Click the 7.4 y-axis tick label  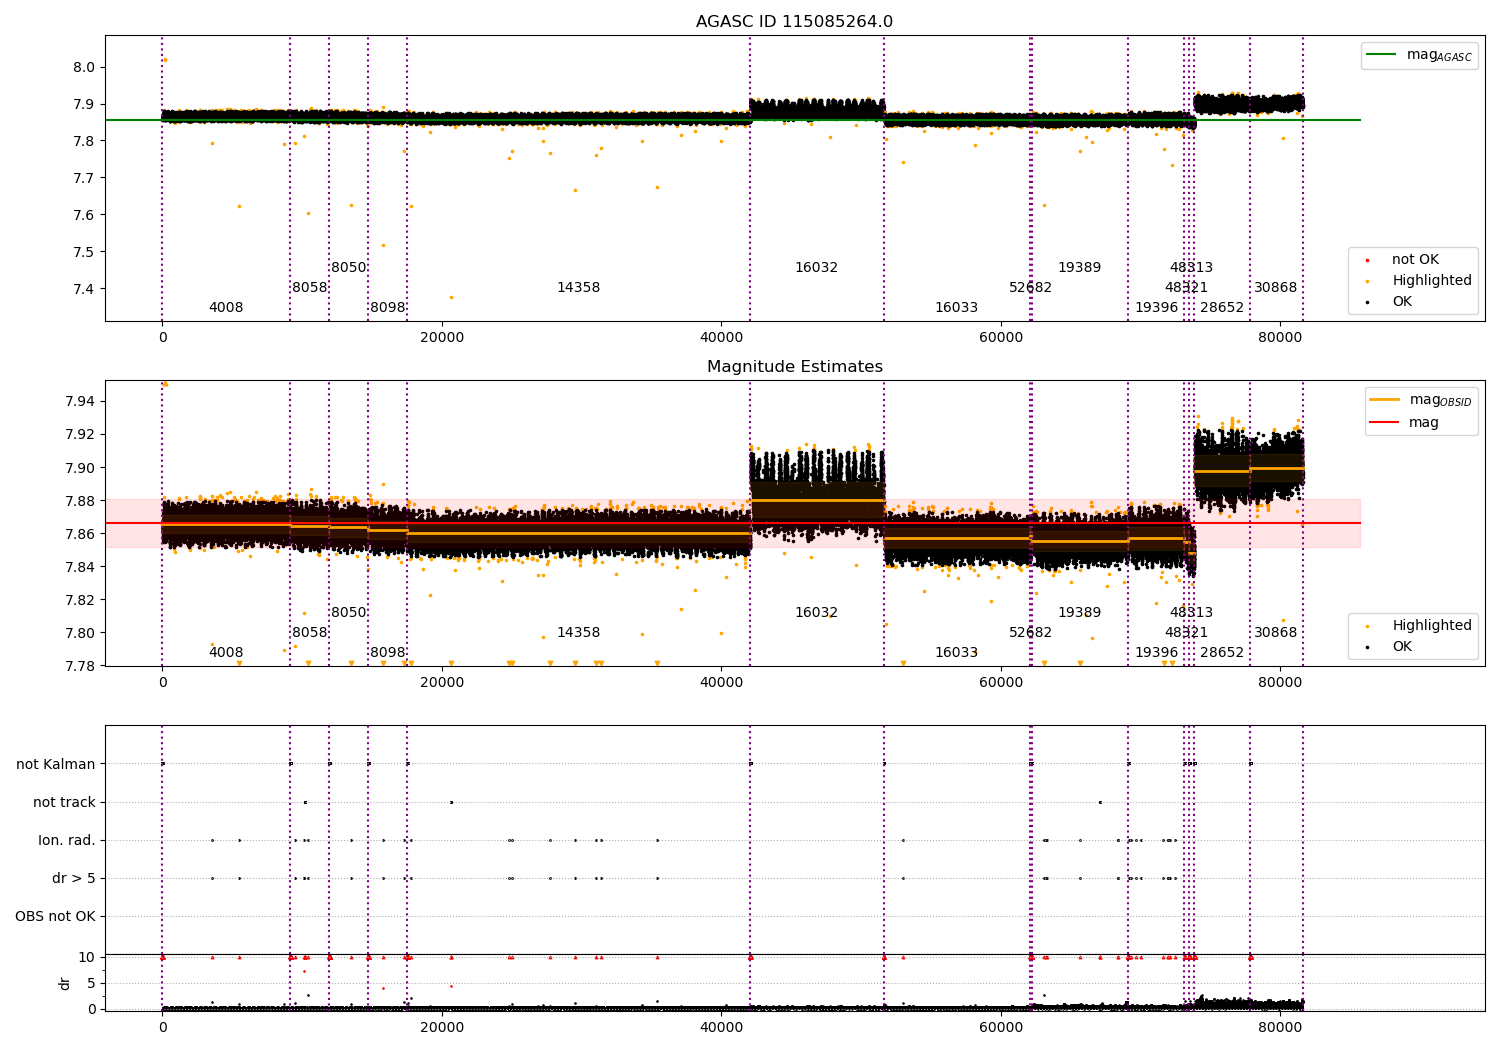click(84, 289)
